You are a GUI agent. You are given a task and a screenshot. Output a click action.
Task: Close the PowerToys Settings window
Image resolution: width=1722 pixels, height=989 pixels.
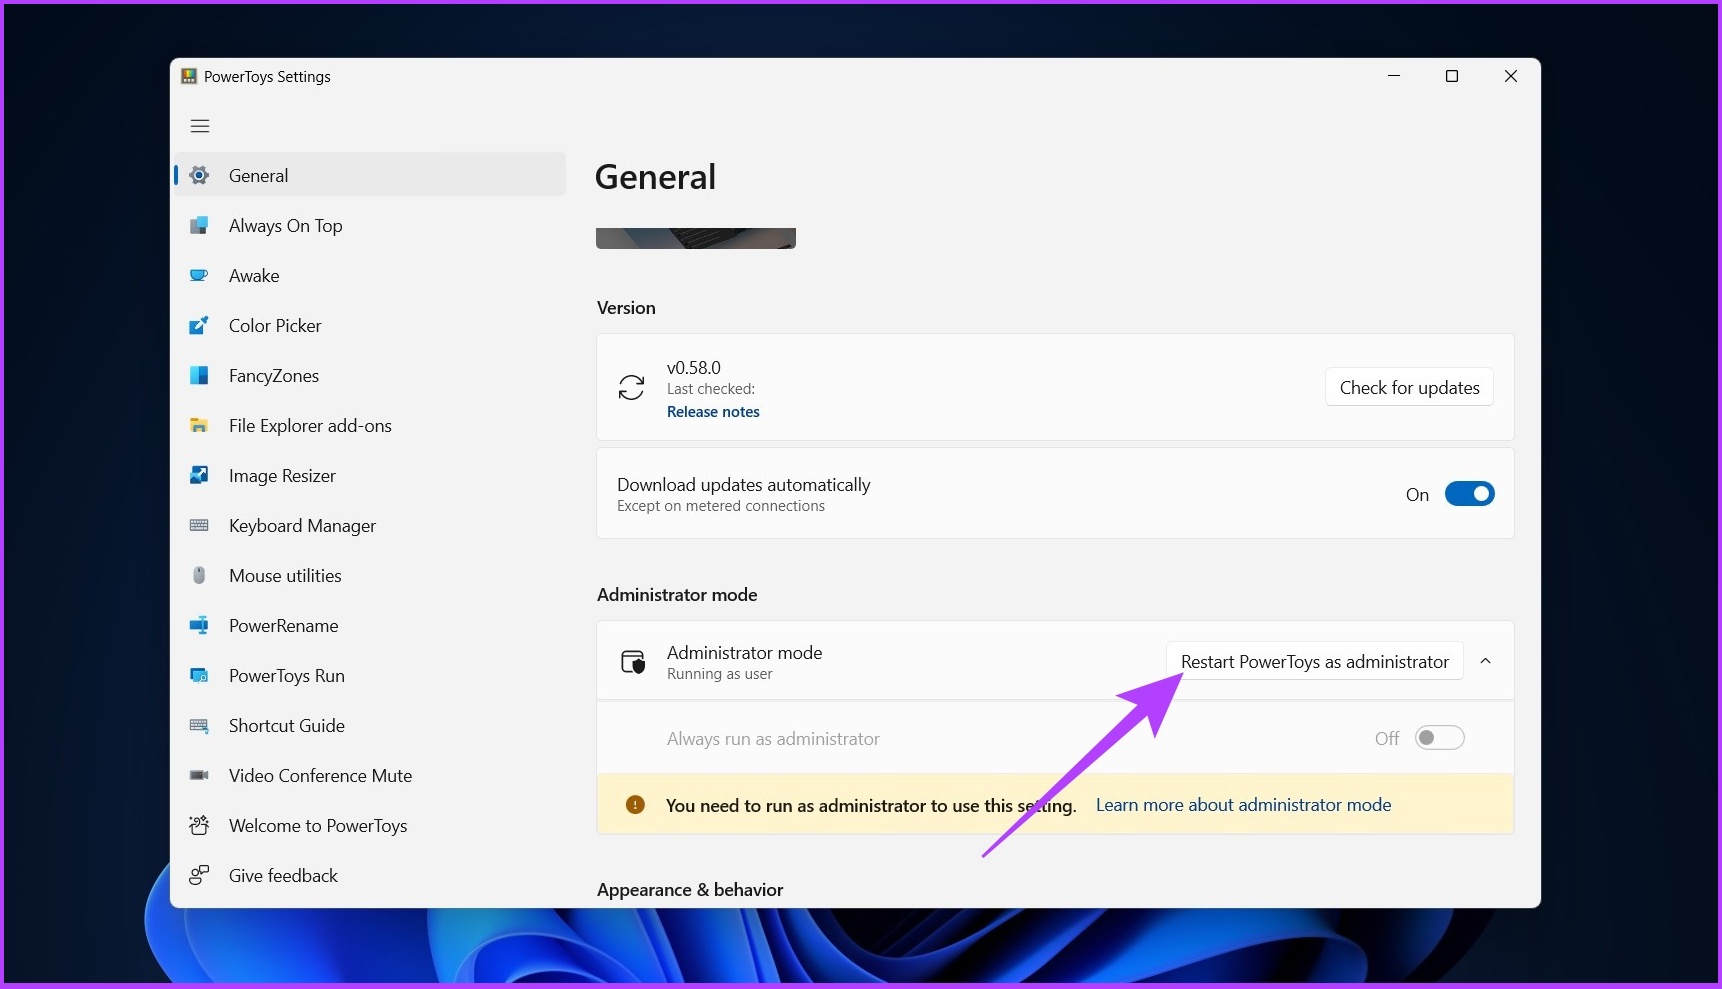tap(1511, 76)
